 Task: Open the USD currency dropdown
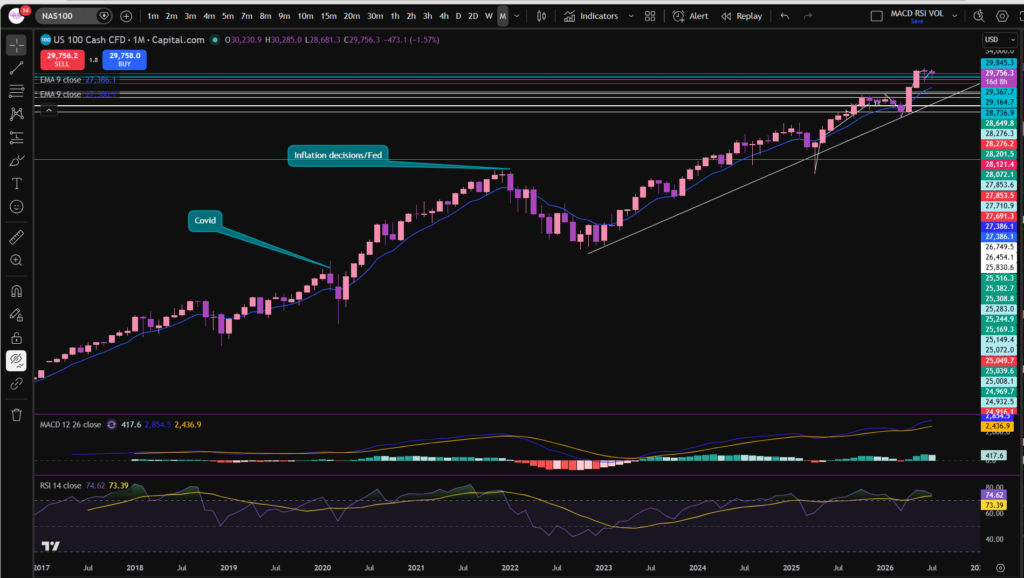coord(999,40)
